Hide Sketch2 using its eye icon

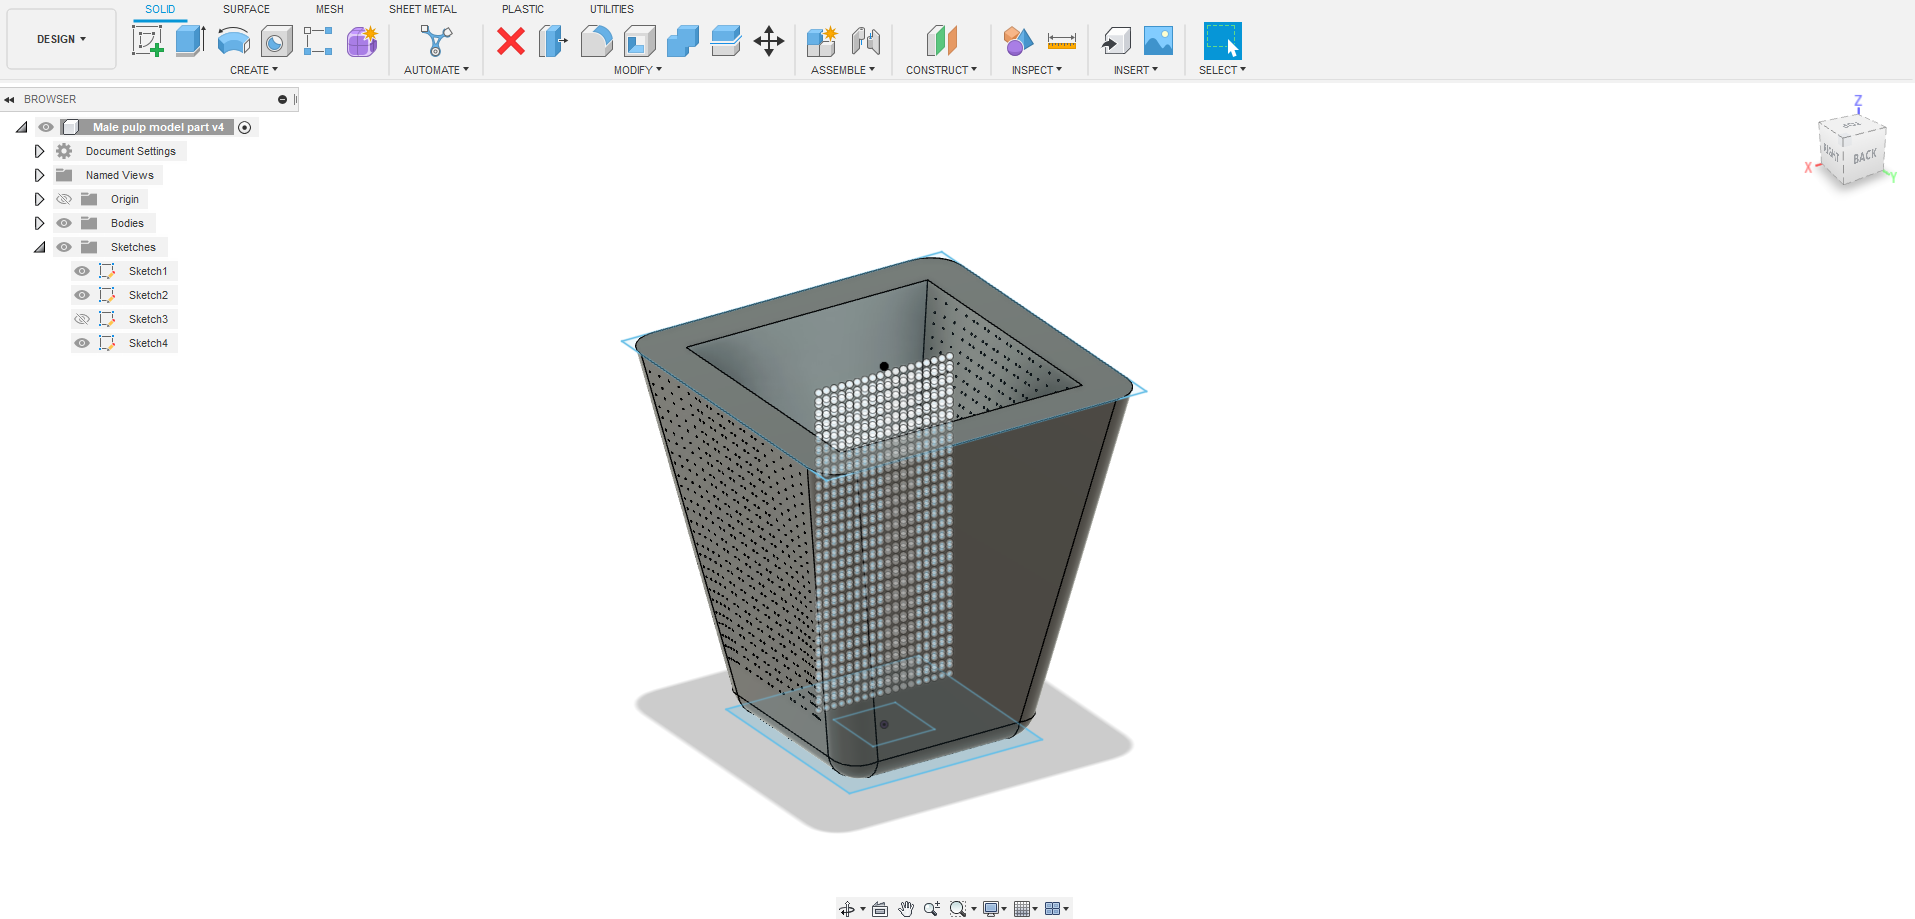click(x=82, y=295)
